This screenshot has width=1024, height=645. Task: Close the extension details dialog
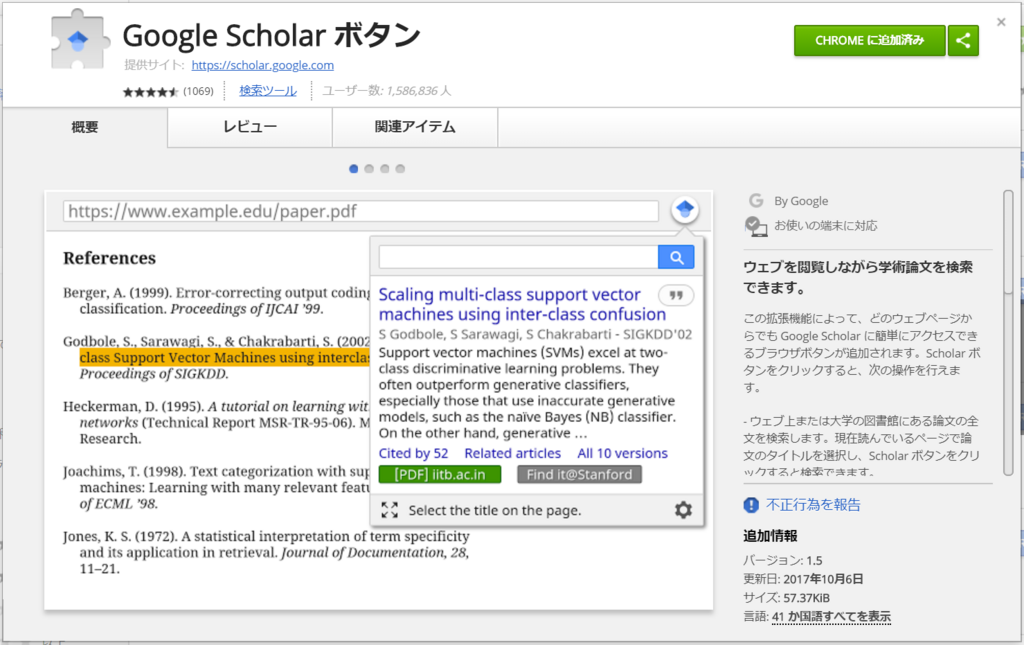[x=1001, y=22]
